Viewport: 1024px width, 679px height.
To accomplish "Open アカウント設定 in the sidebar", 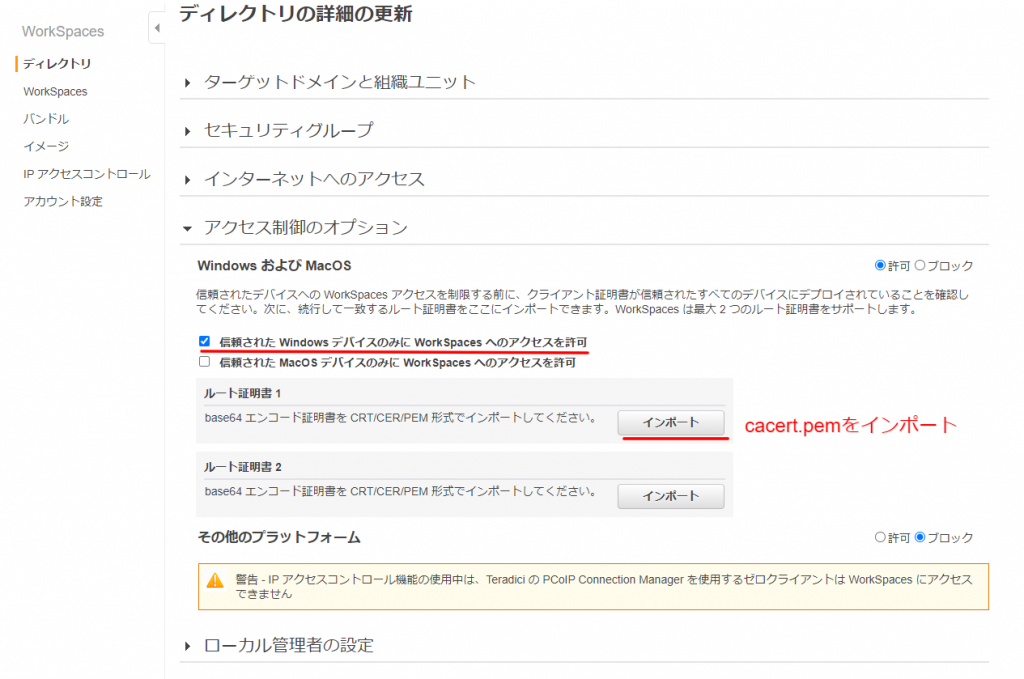I will (x=63, y=201).
